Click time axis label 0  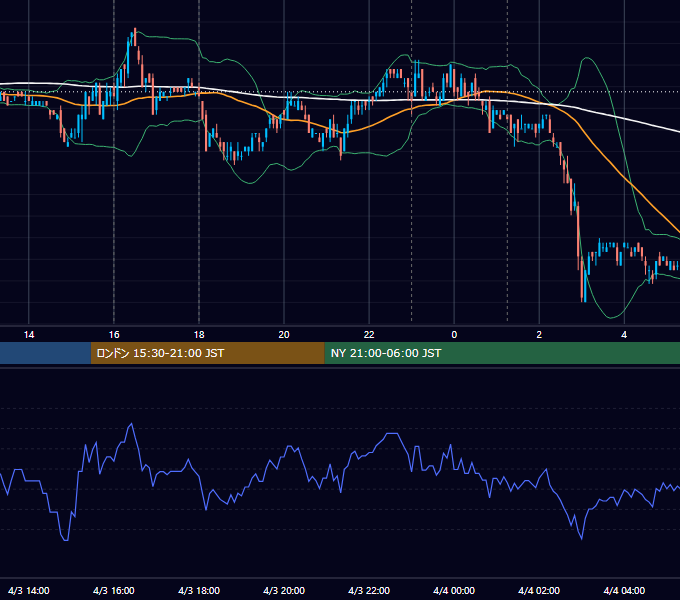[x=454, y=335]
